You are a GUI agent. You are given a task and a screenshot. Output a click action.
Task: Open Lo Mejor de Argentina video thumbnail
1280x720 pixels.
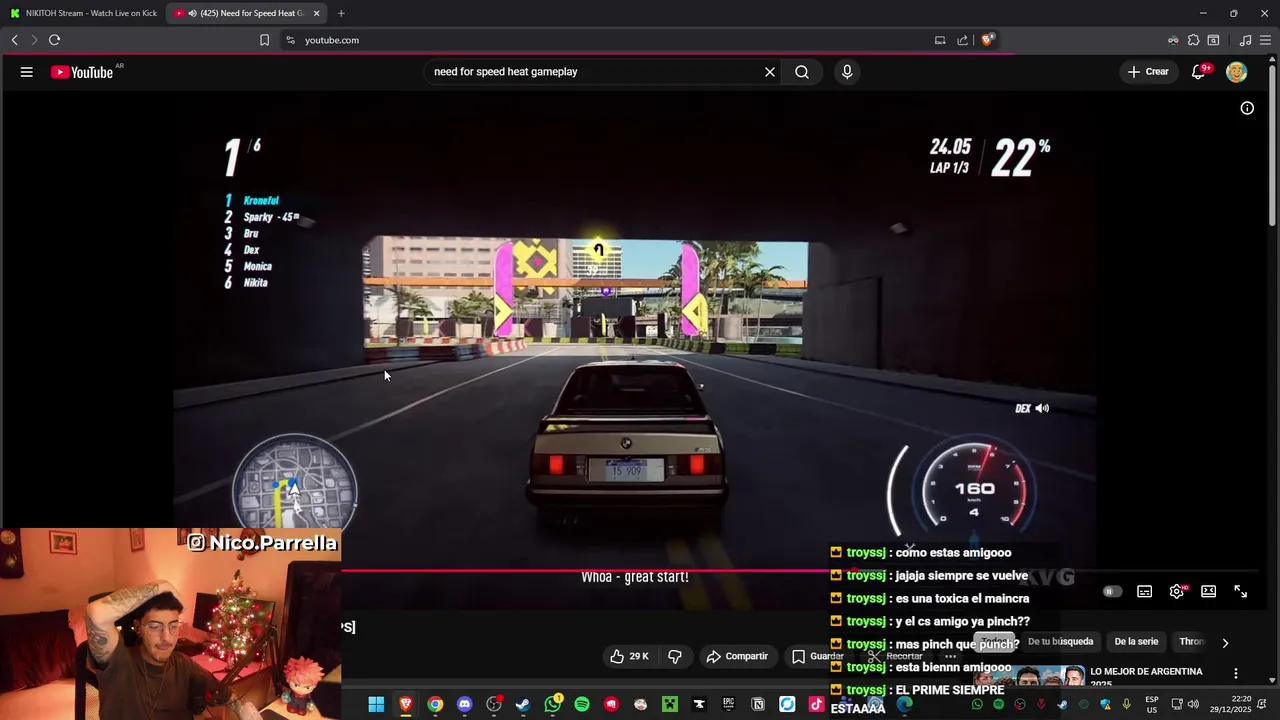1030,677
